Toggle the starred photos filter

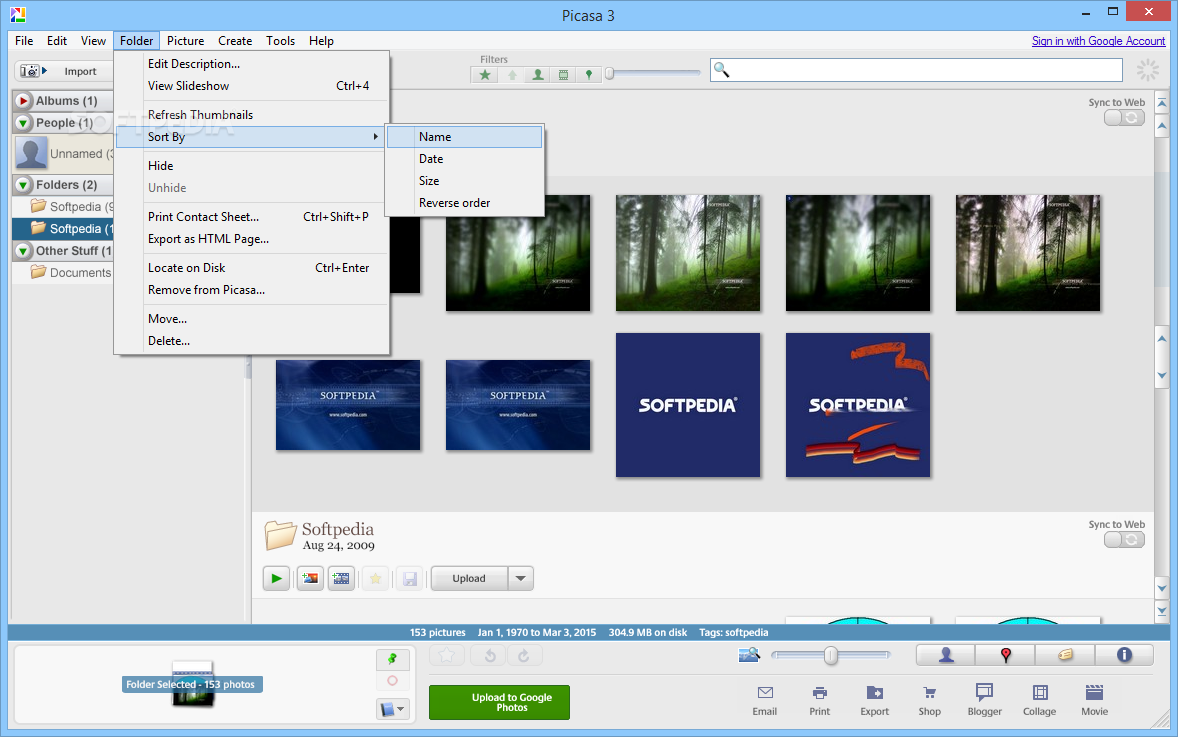[x=485, y=74]
